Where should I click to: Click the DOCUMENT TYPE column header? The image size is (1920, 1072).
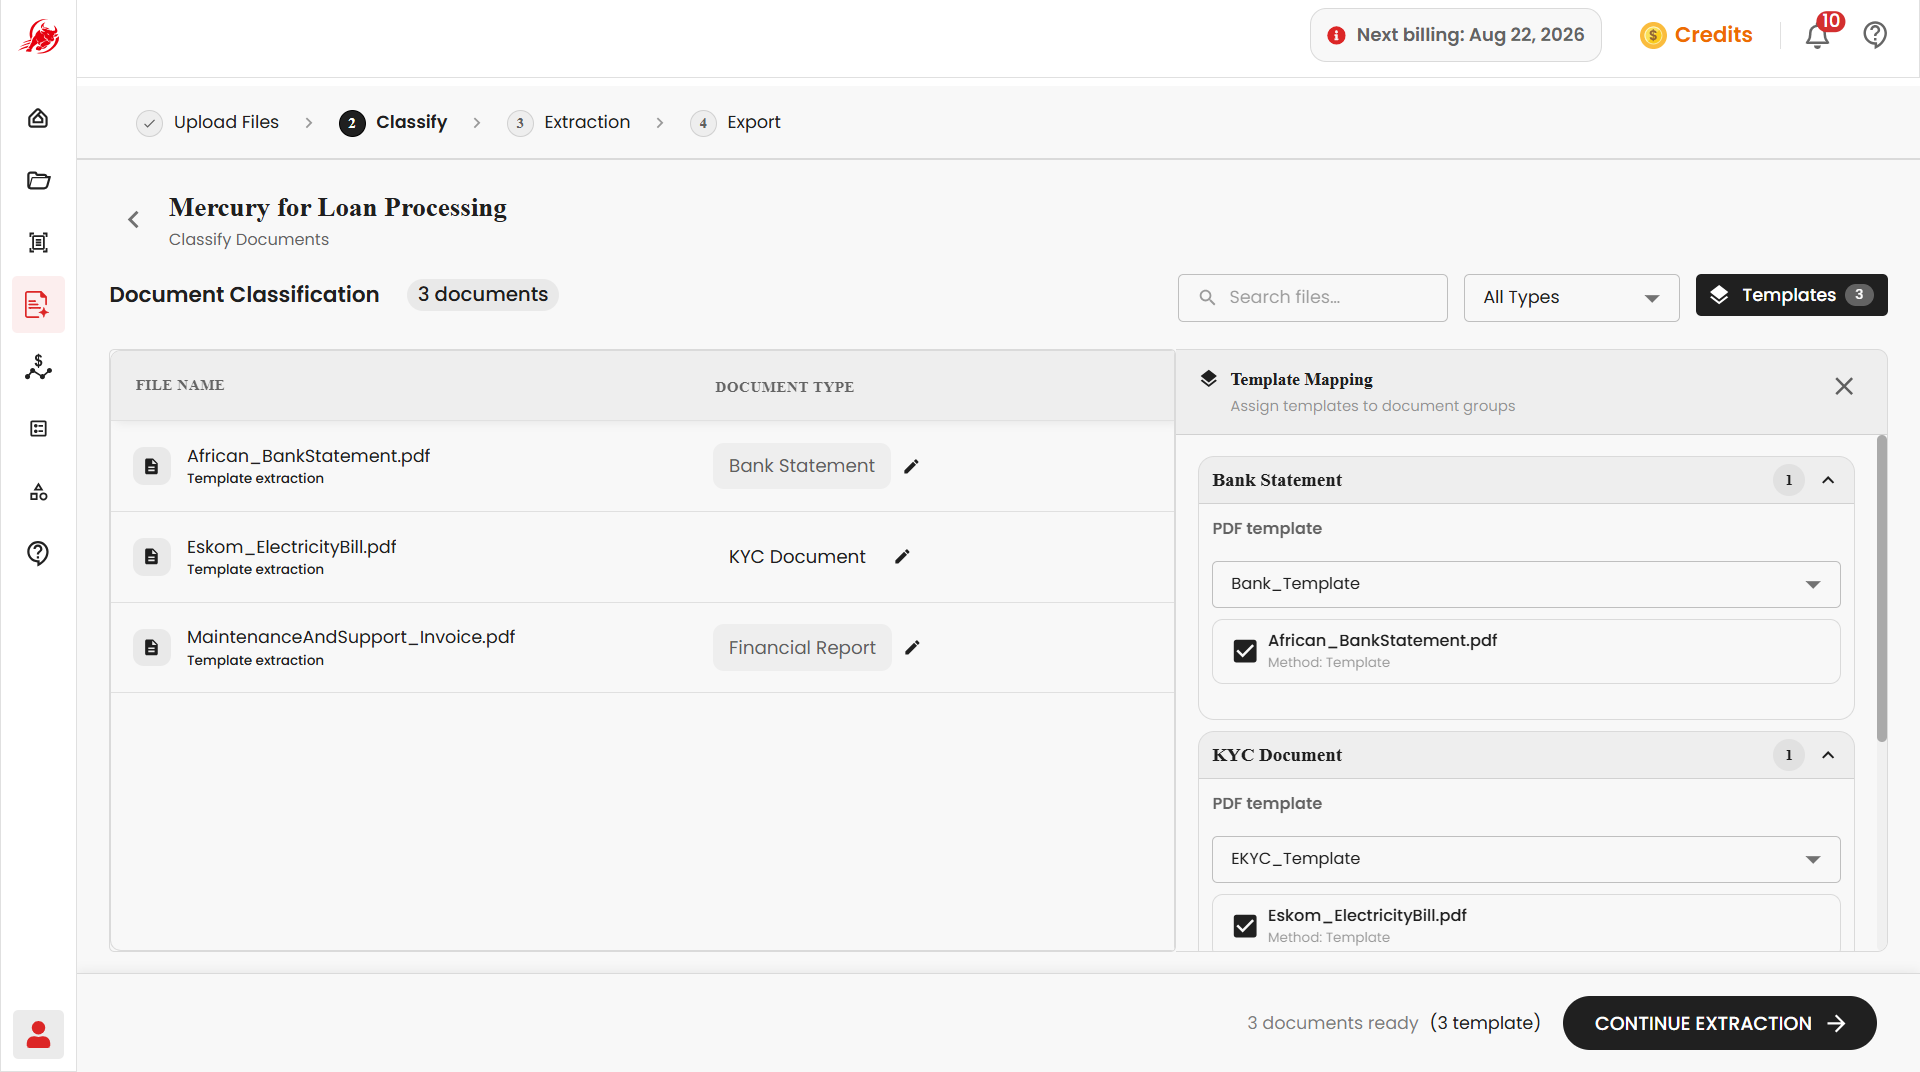784,387
